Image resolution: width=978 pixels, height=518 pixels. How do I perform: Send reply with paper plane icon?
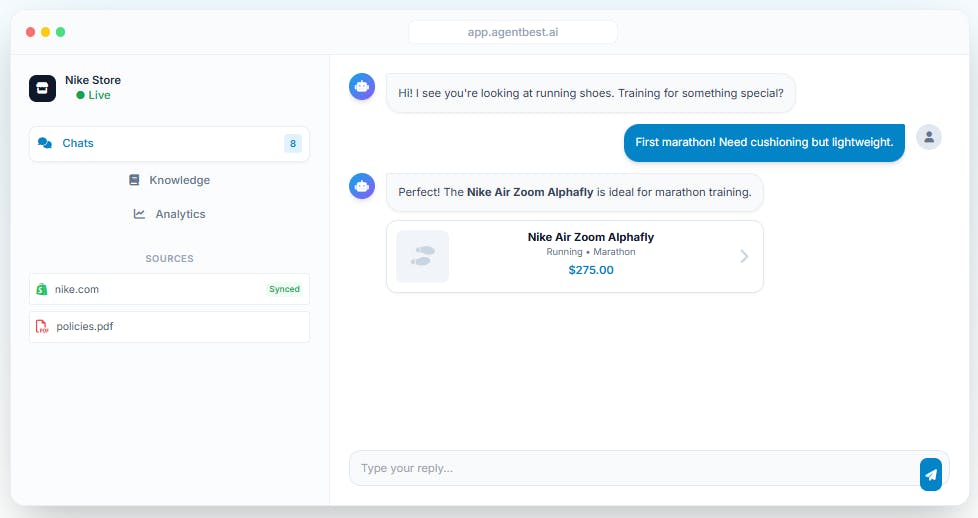point(931,474)
